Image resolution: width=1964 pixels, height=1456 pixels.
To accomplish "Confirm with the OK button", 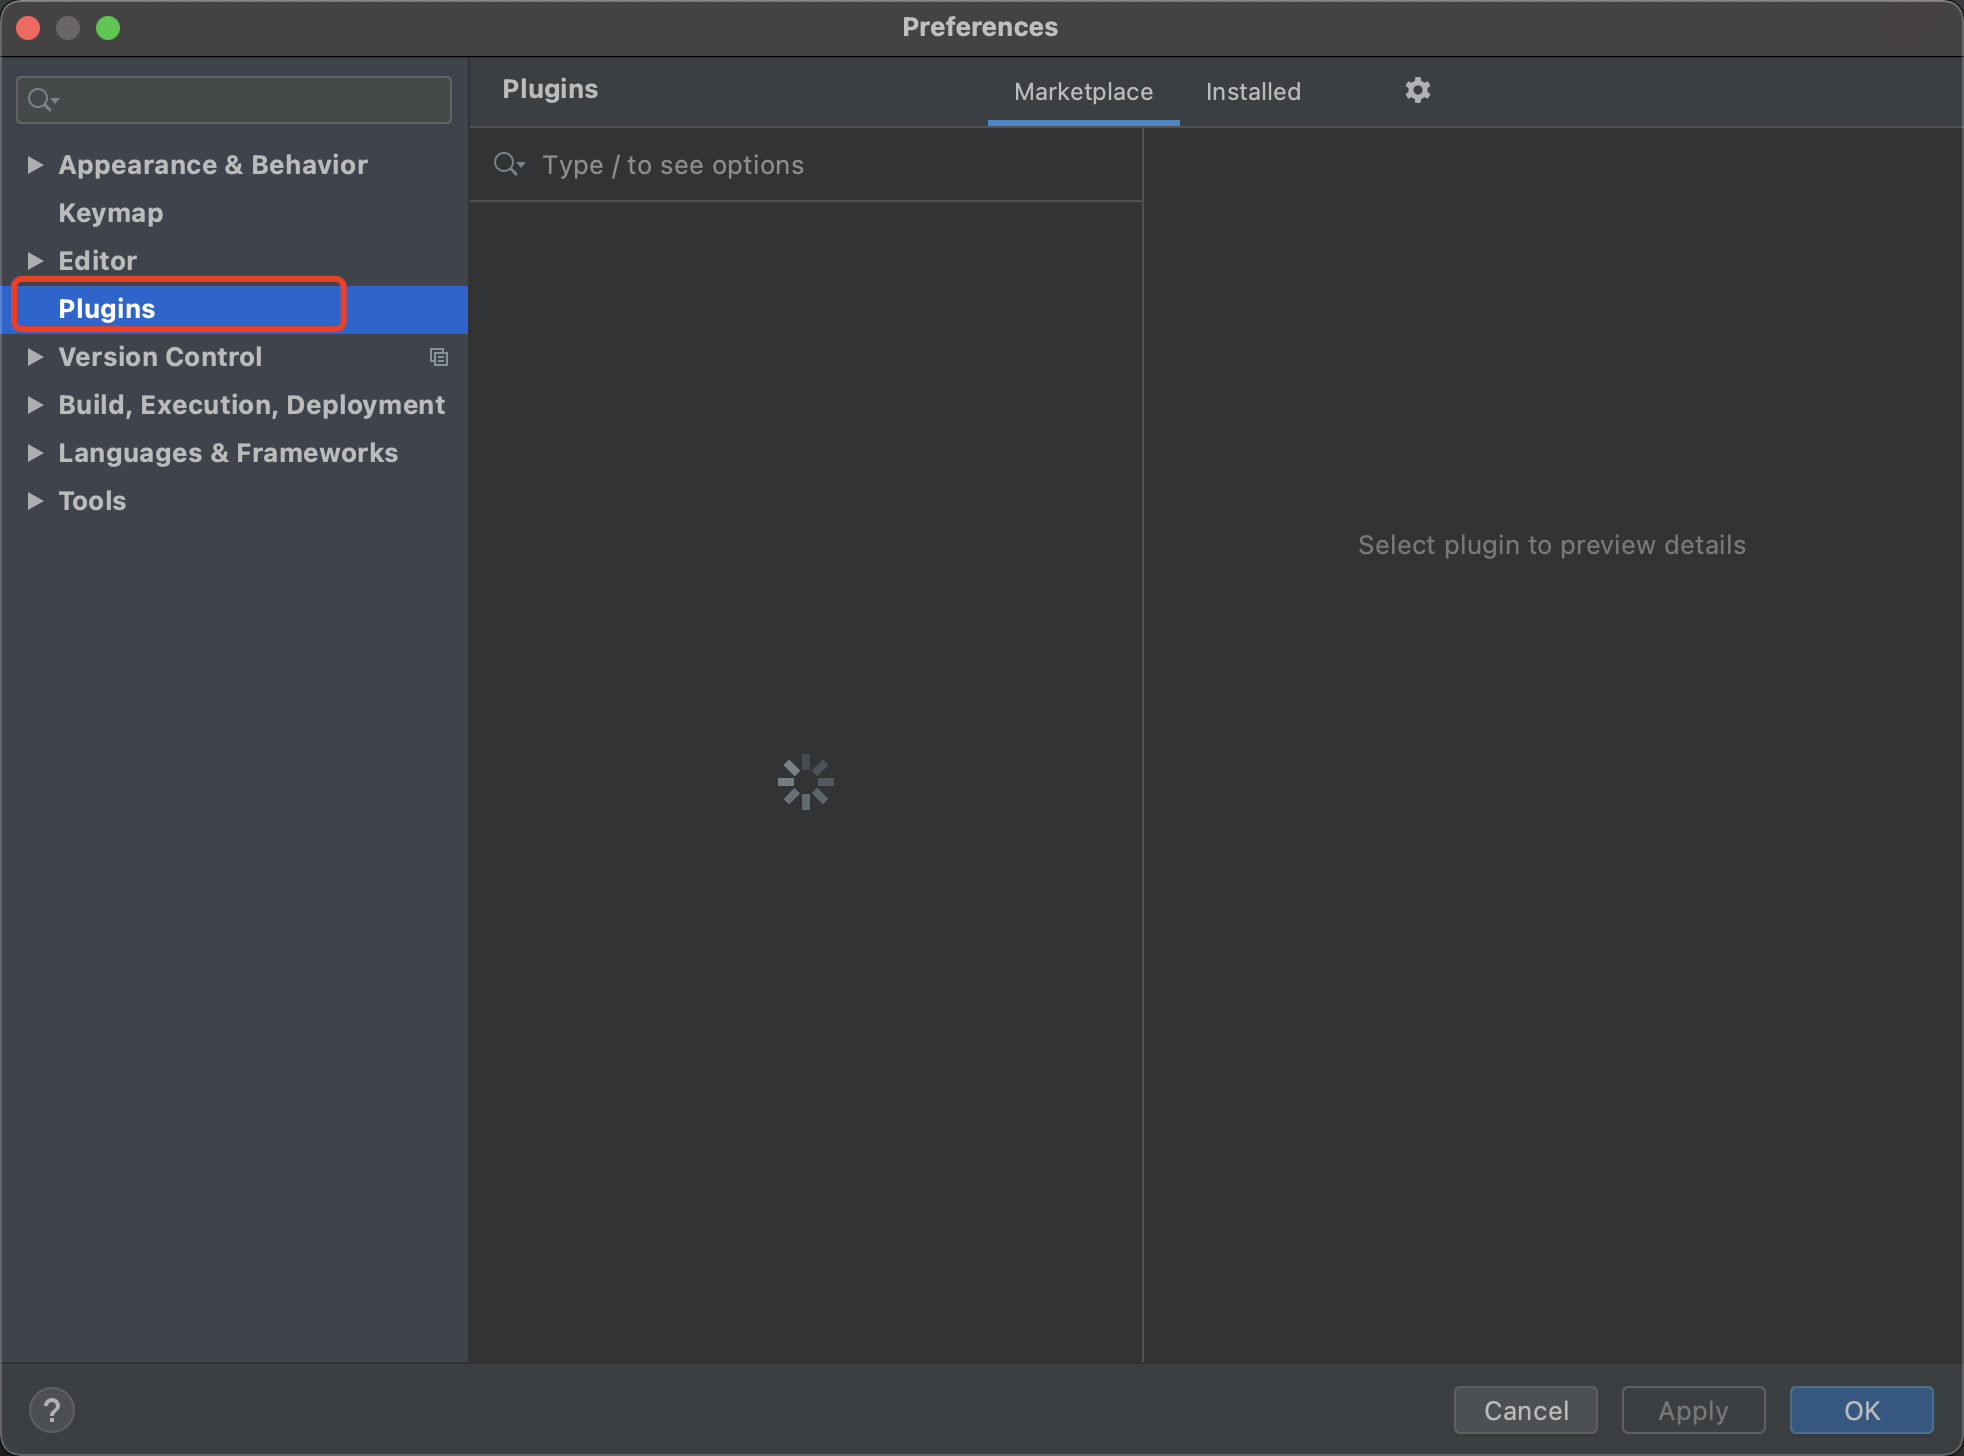I will point(1861,1410).
